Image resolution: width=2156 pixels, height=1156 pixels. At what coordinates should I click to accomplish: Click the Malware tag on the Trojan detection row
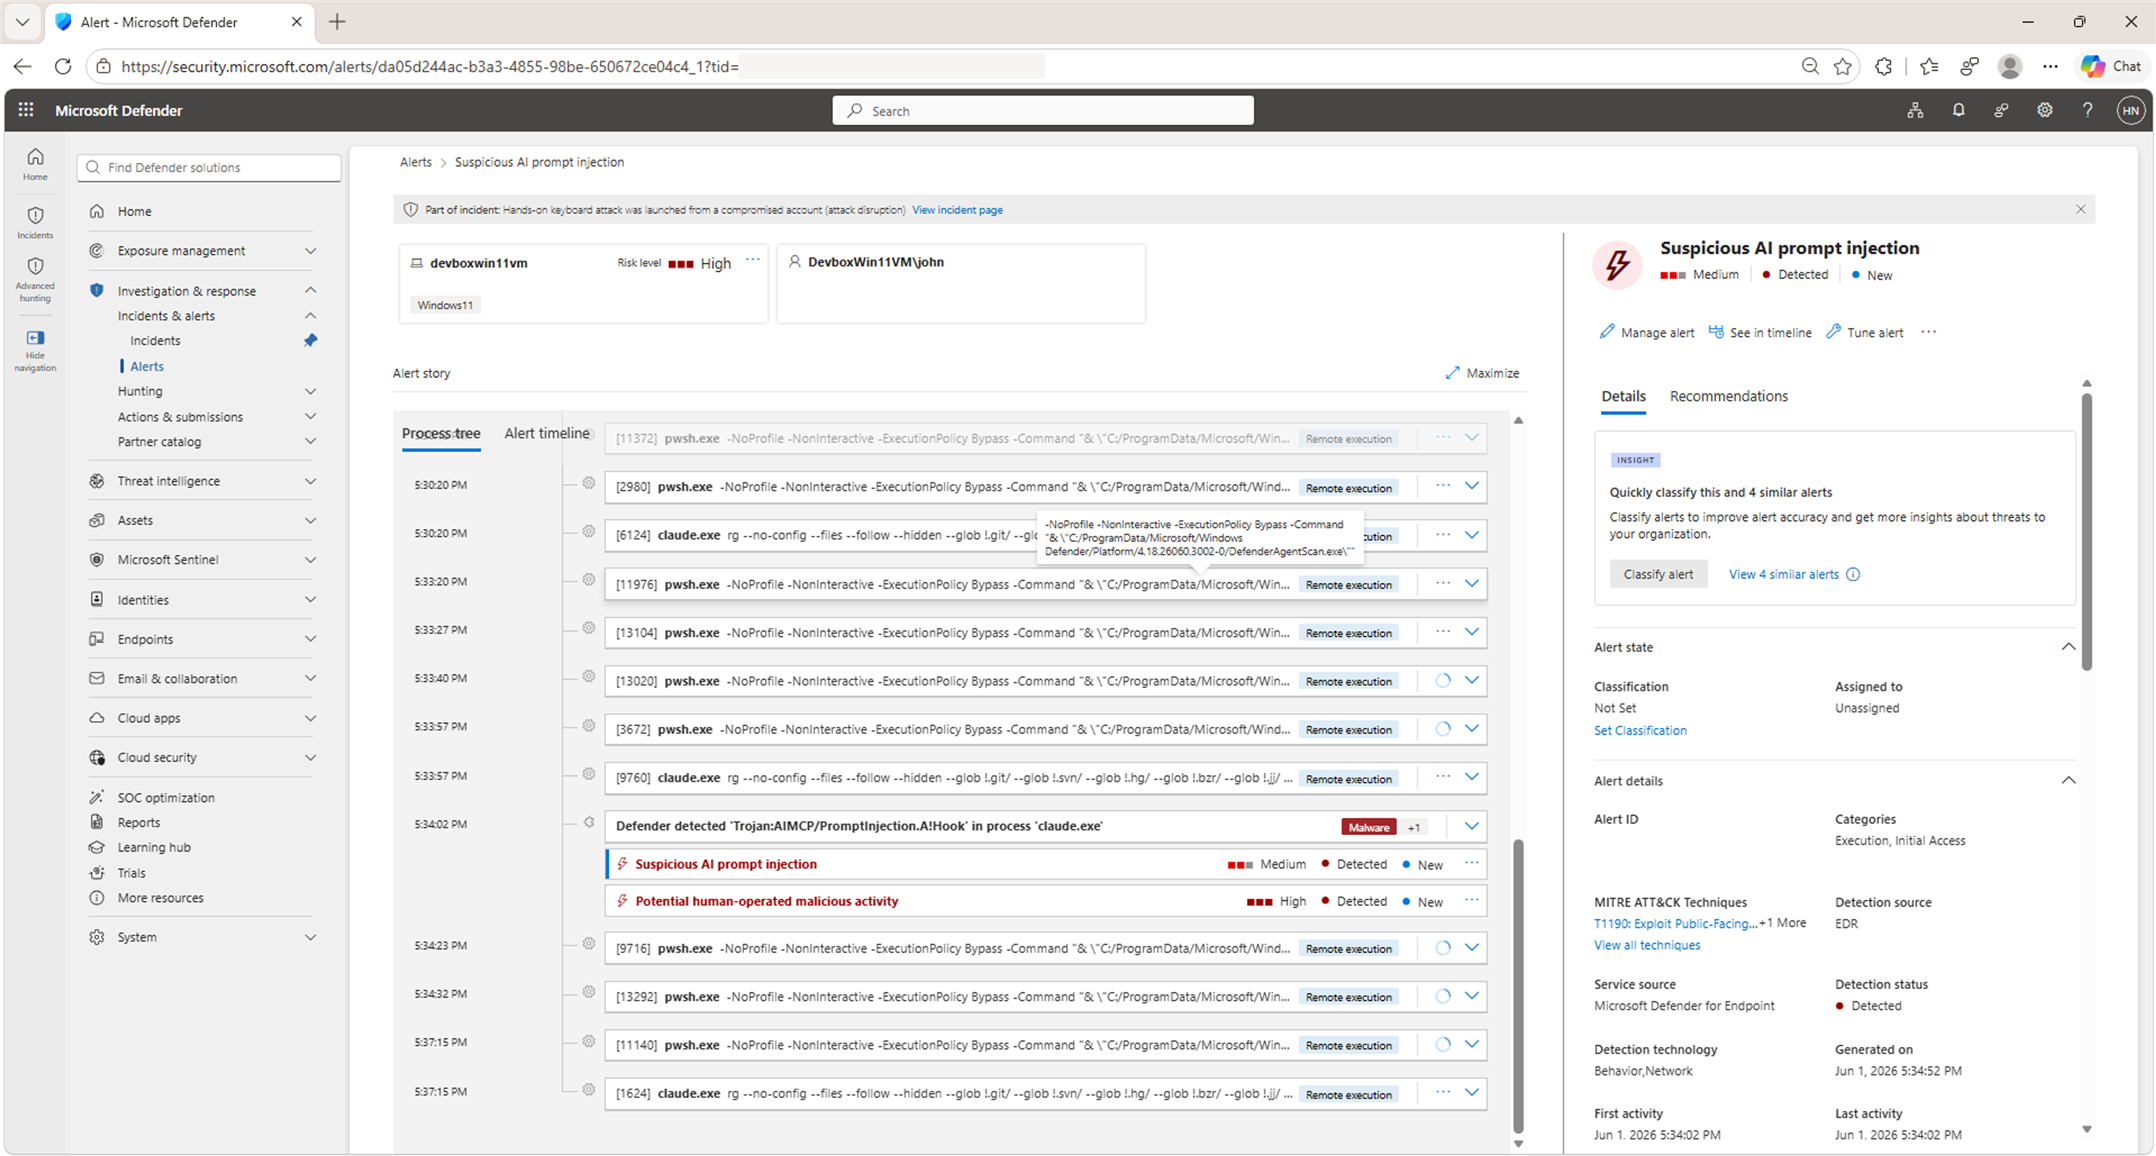click(x=1368, y=827)
